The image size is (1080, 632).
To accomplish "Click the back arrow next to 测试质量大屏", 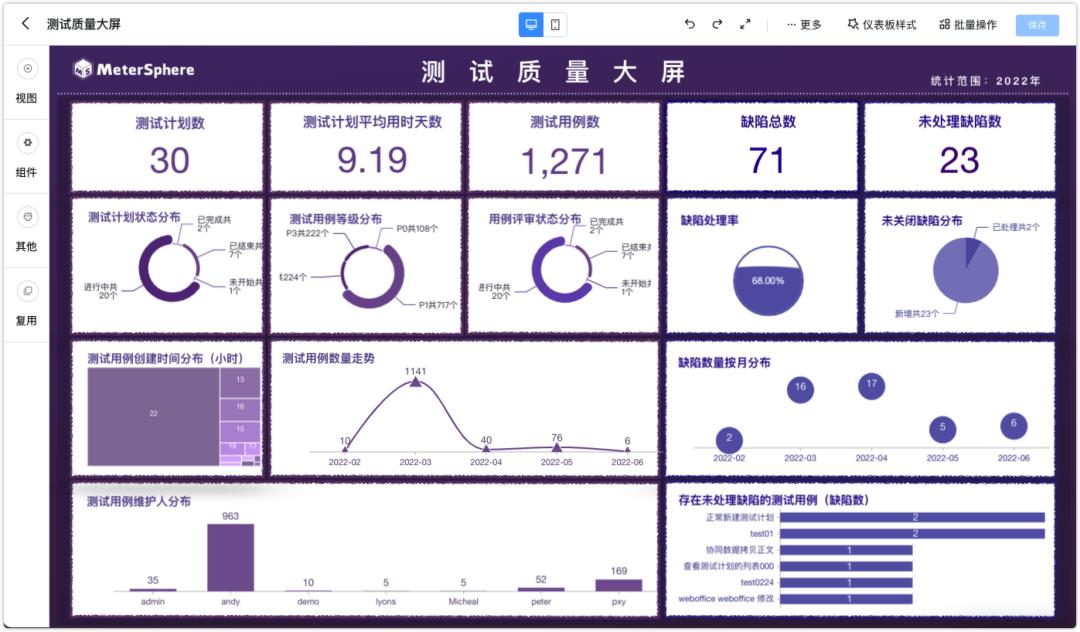I will click(24, 22).
